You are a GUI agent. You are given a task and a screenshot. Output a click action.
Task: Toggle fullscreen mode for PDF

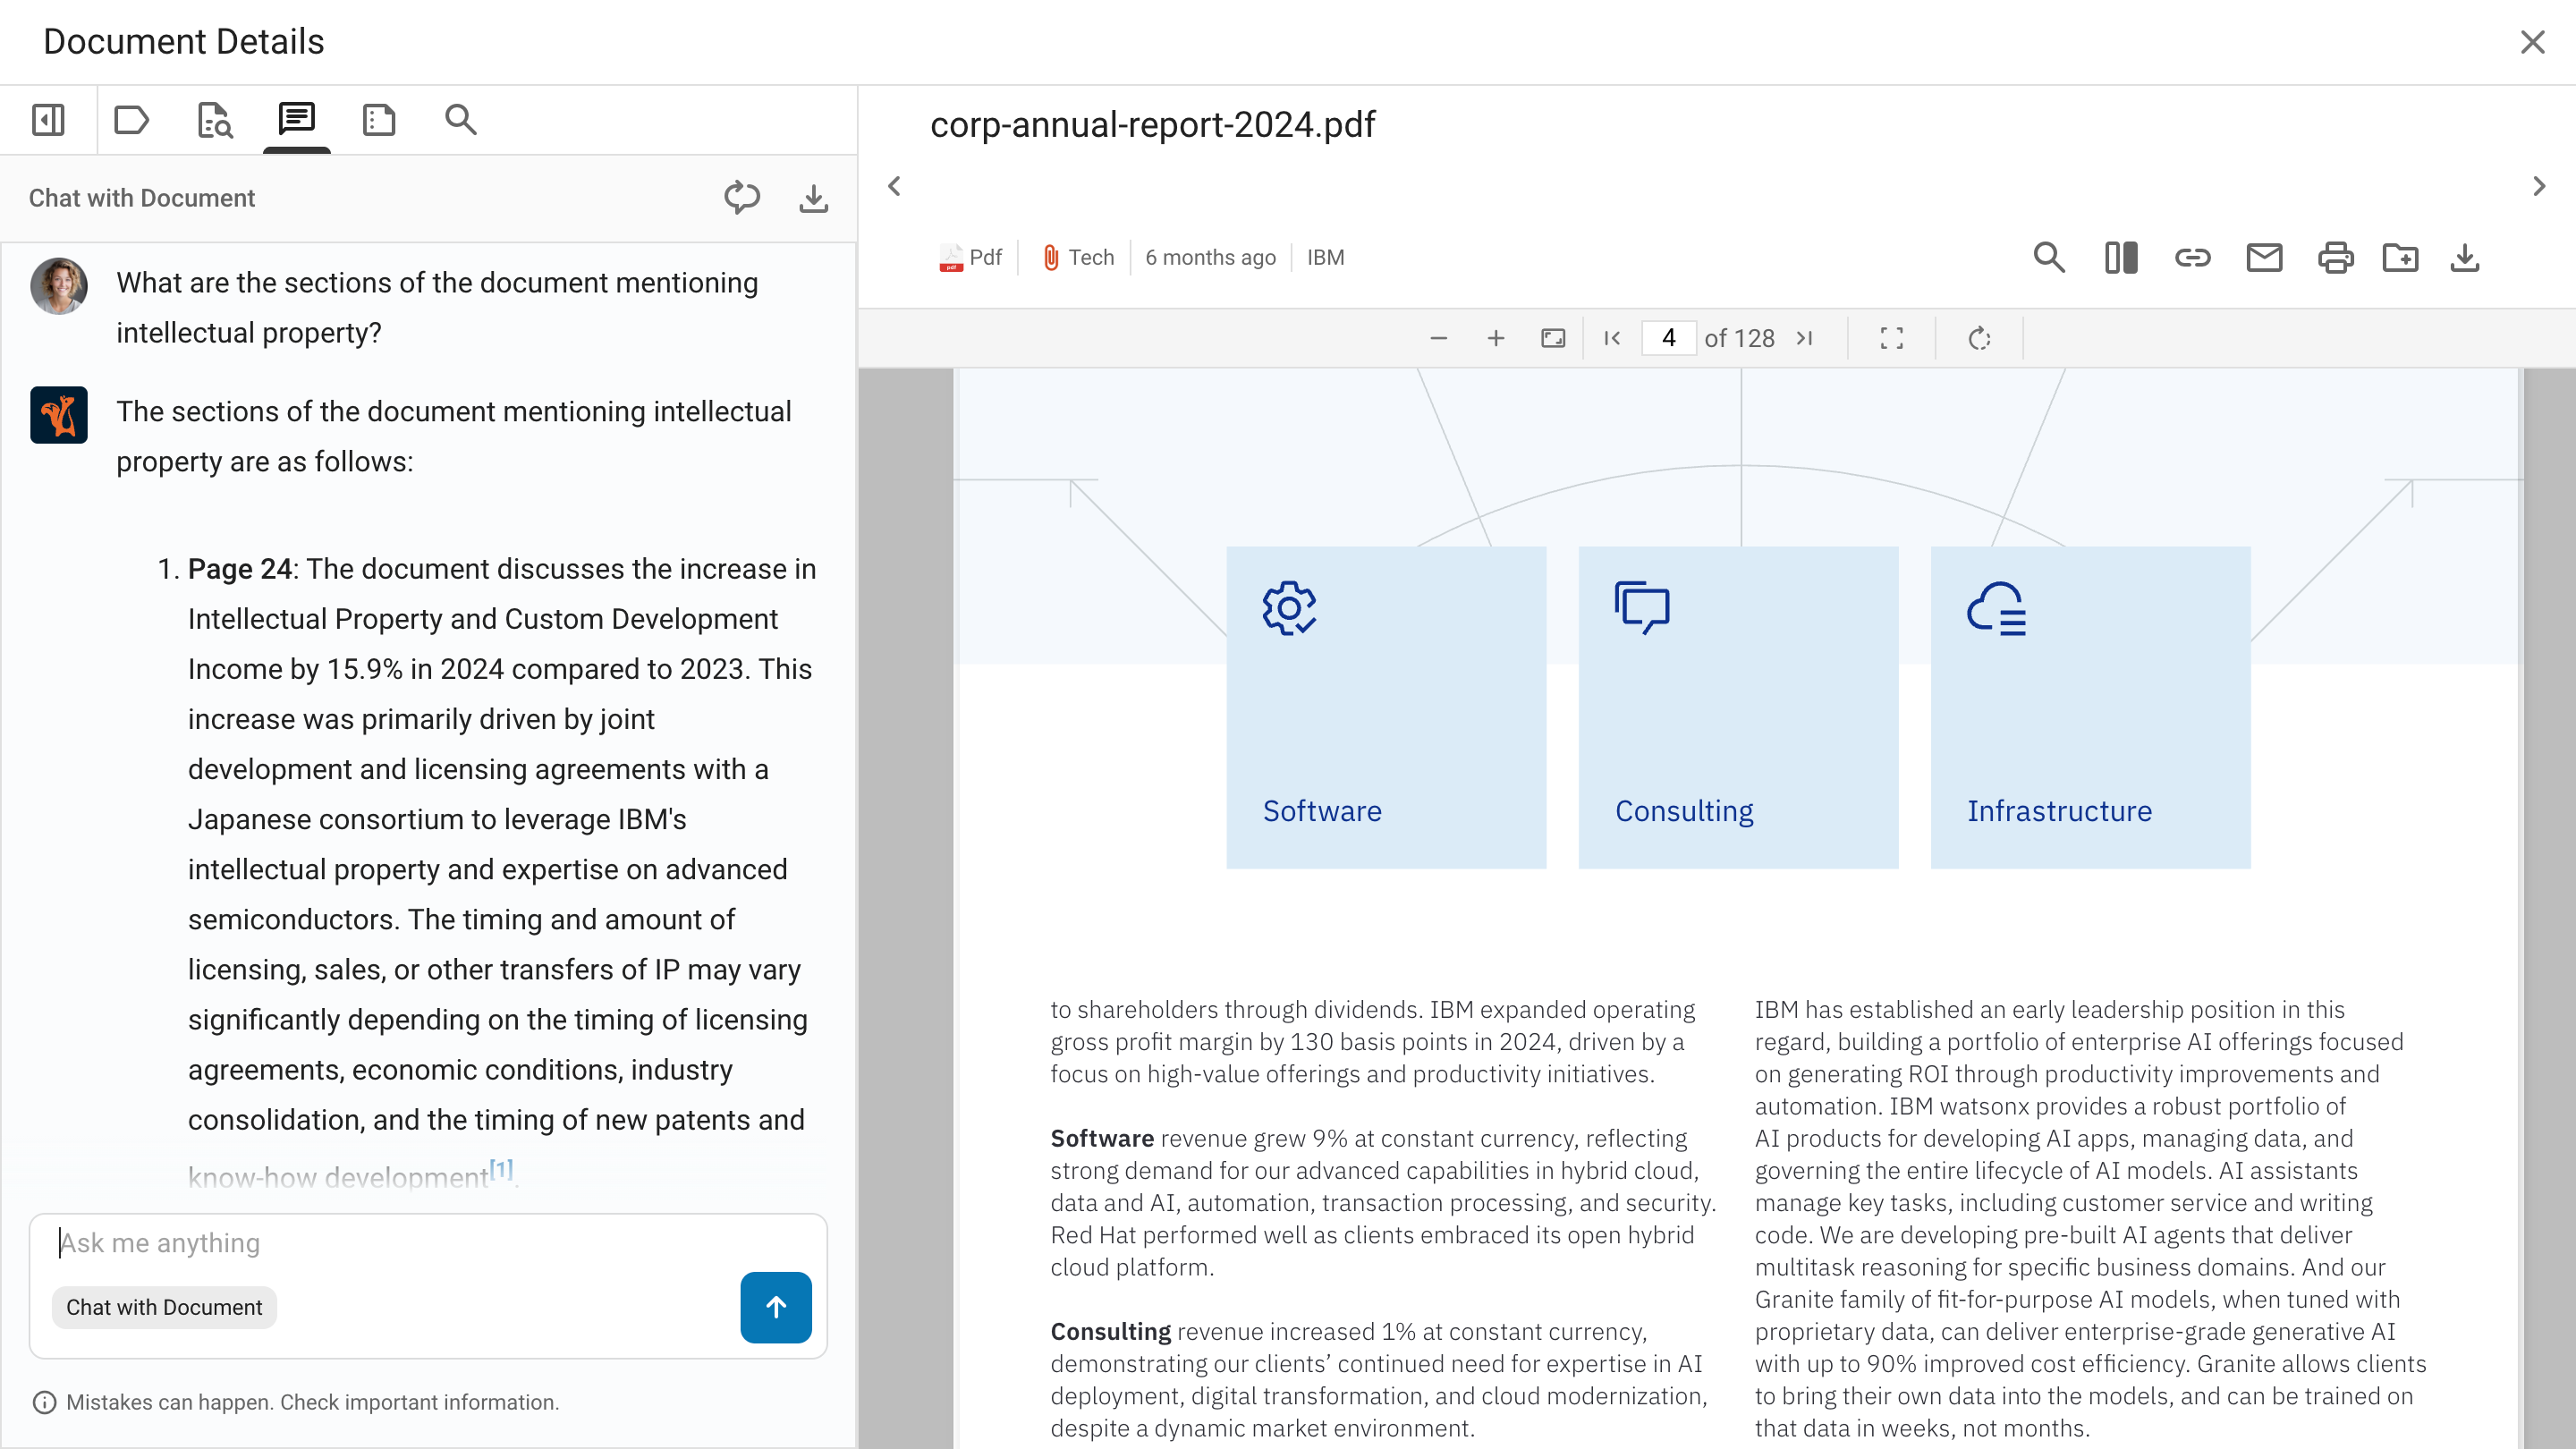pyautogui.click(x=1891, y=338)
